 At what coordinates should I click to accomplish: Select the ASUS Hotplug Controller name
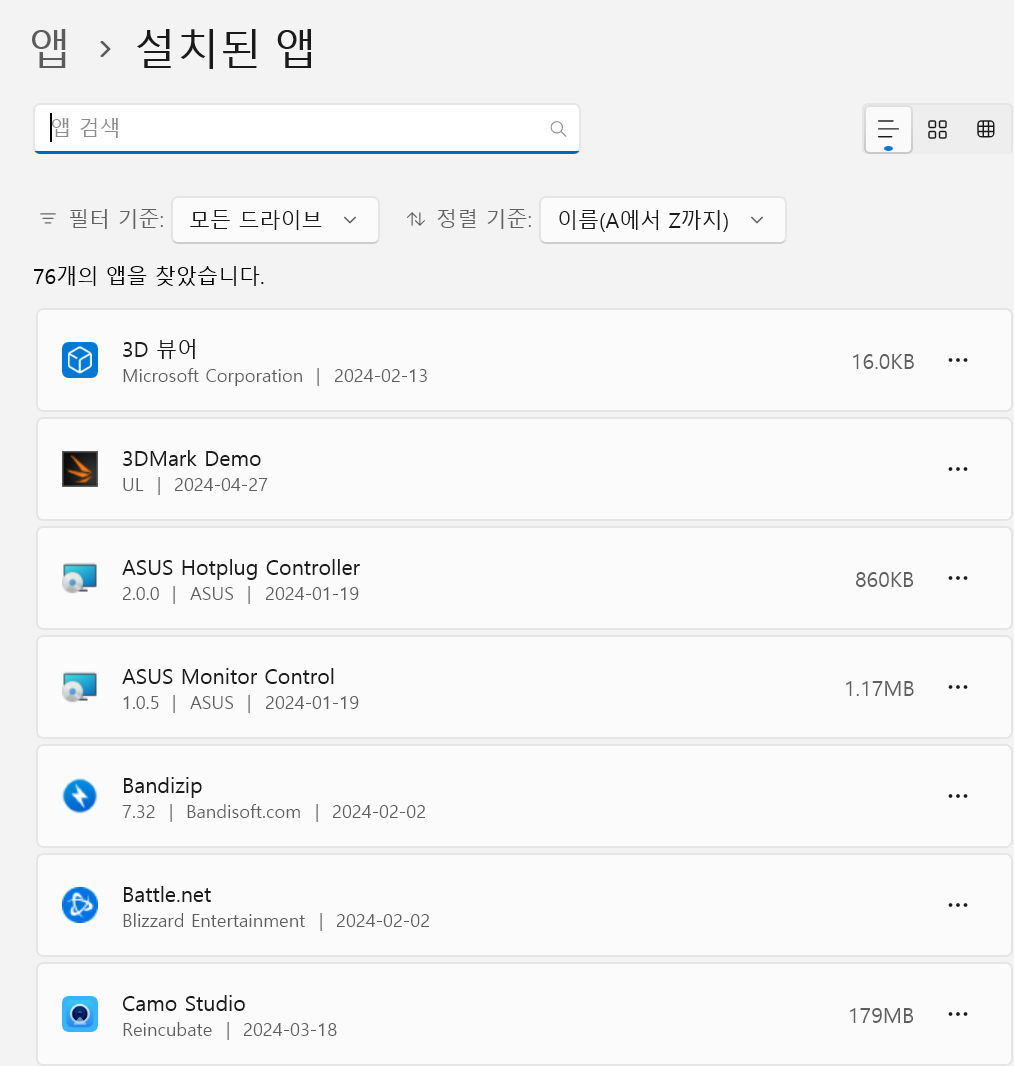[241, 568]
